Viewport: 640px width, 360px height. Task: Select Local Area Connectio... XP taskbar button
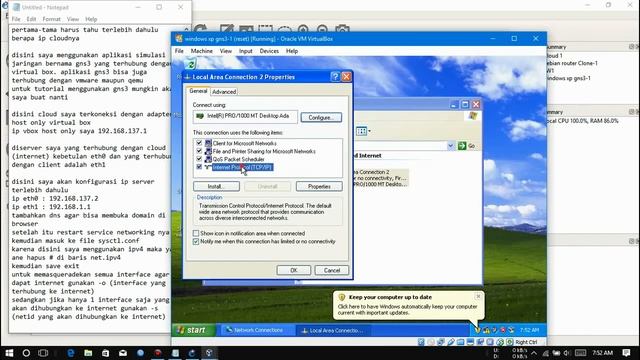tap(334, 330)
